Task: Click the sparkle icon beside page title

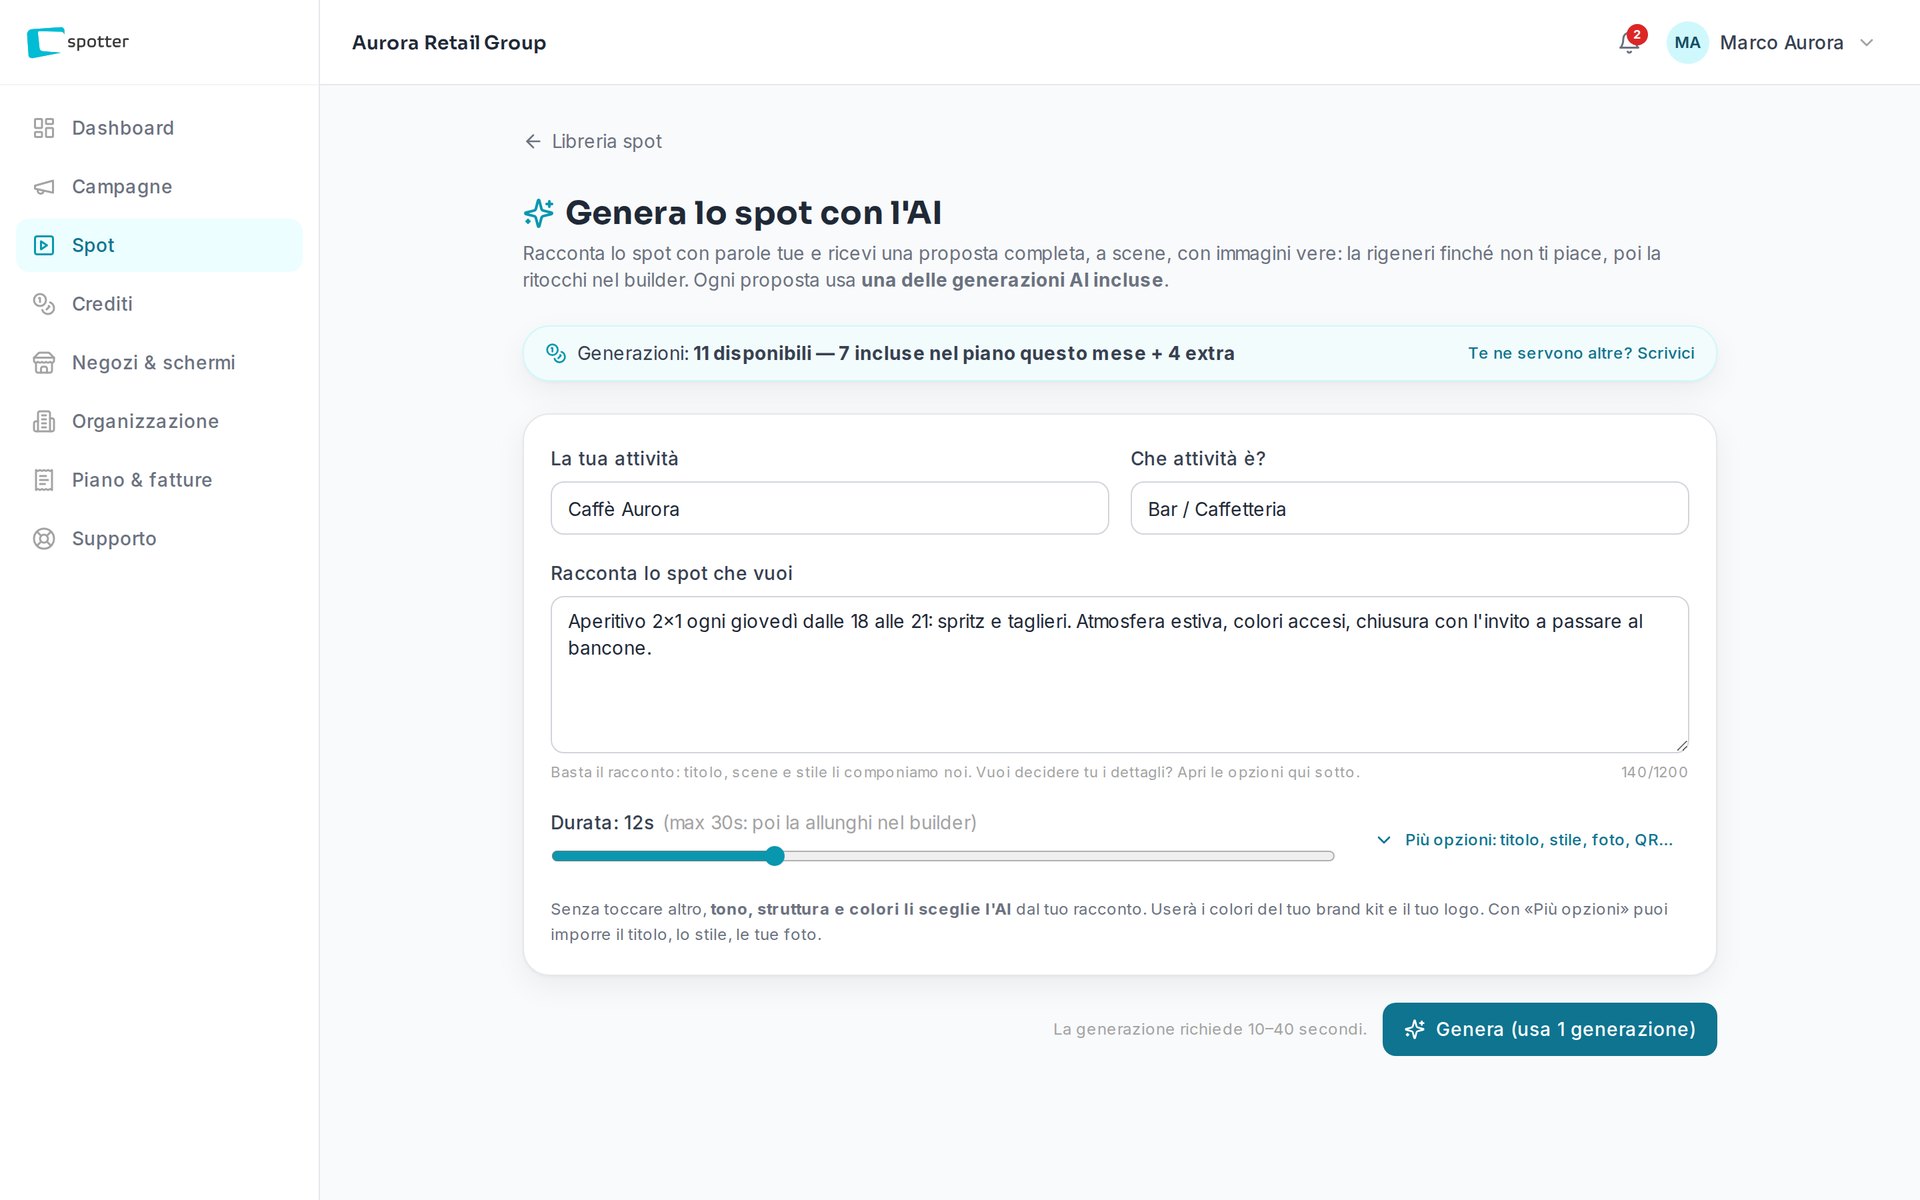Action: pos(539,213)
